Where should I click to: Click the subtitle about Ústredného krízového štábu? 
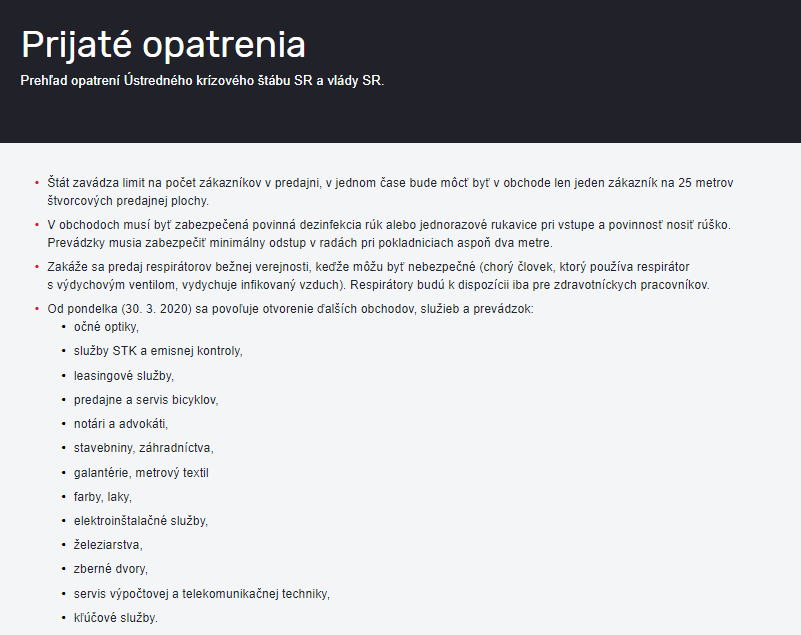coord(202,81)
